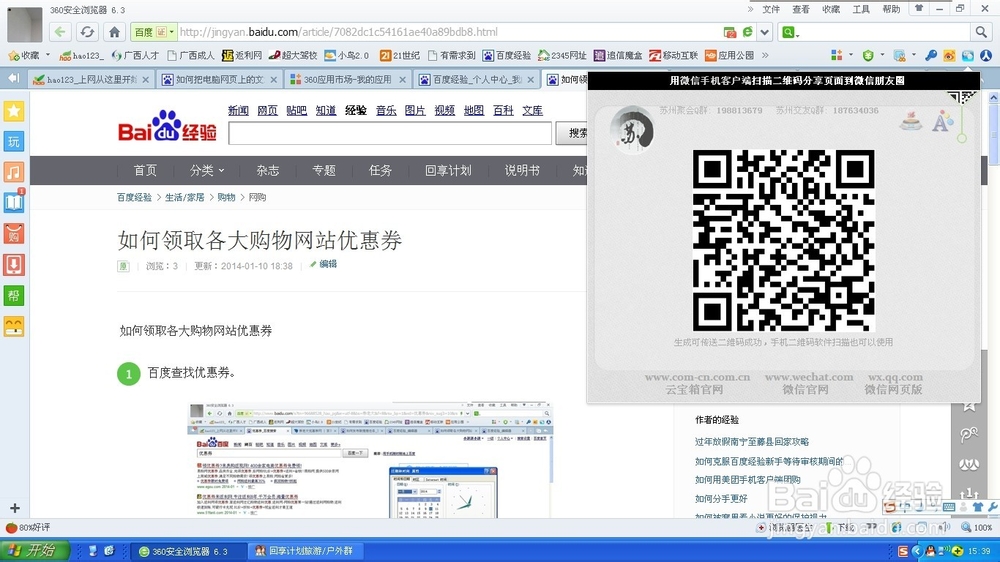Click the 生活/家居 breadcrumb link
Screen dimensions: 1000x562
184,197
